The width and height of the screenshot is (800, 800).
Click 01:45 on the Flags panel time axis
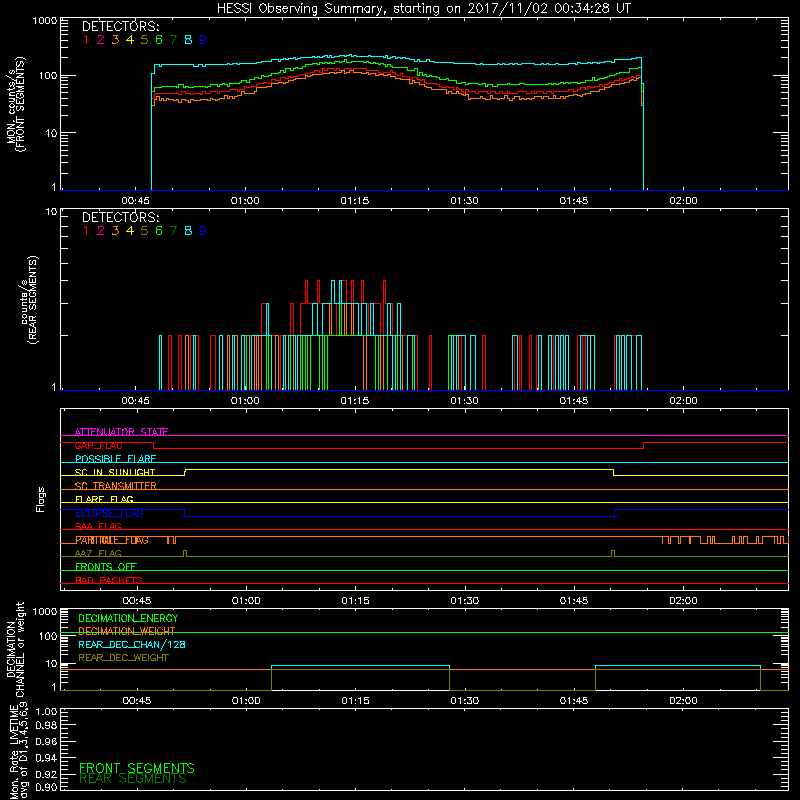coord(574,601)
